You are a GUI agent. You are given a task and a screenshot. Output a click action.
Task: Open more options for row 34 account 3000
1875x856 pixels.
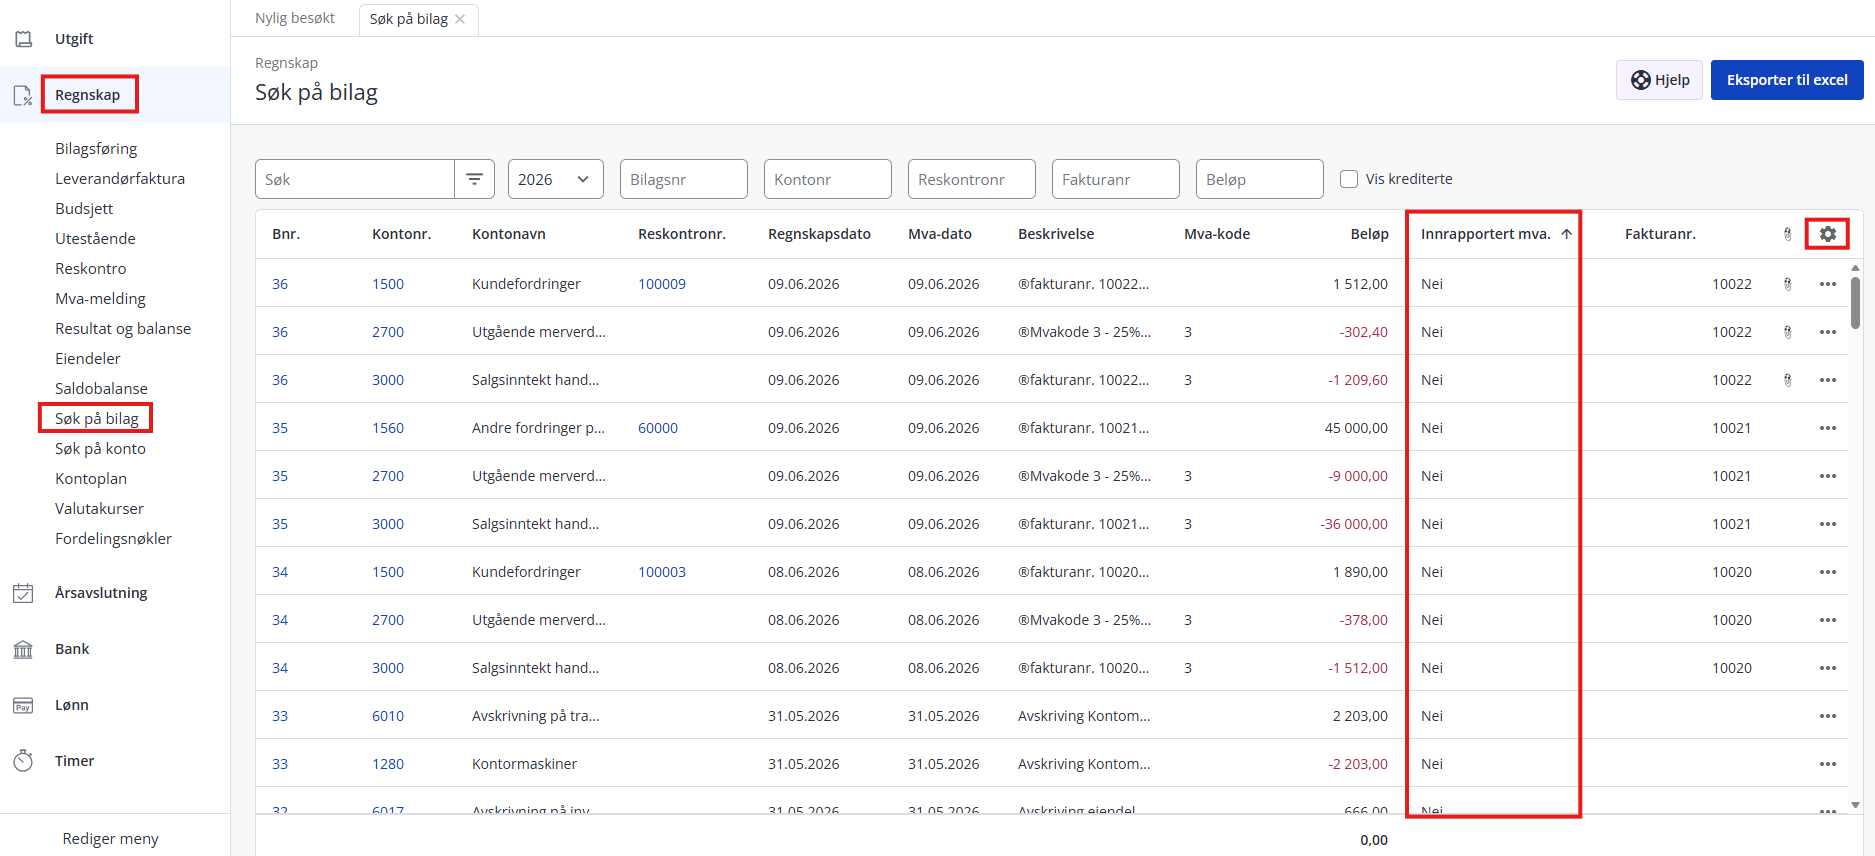1828,668
